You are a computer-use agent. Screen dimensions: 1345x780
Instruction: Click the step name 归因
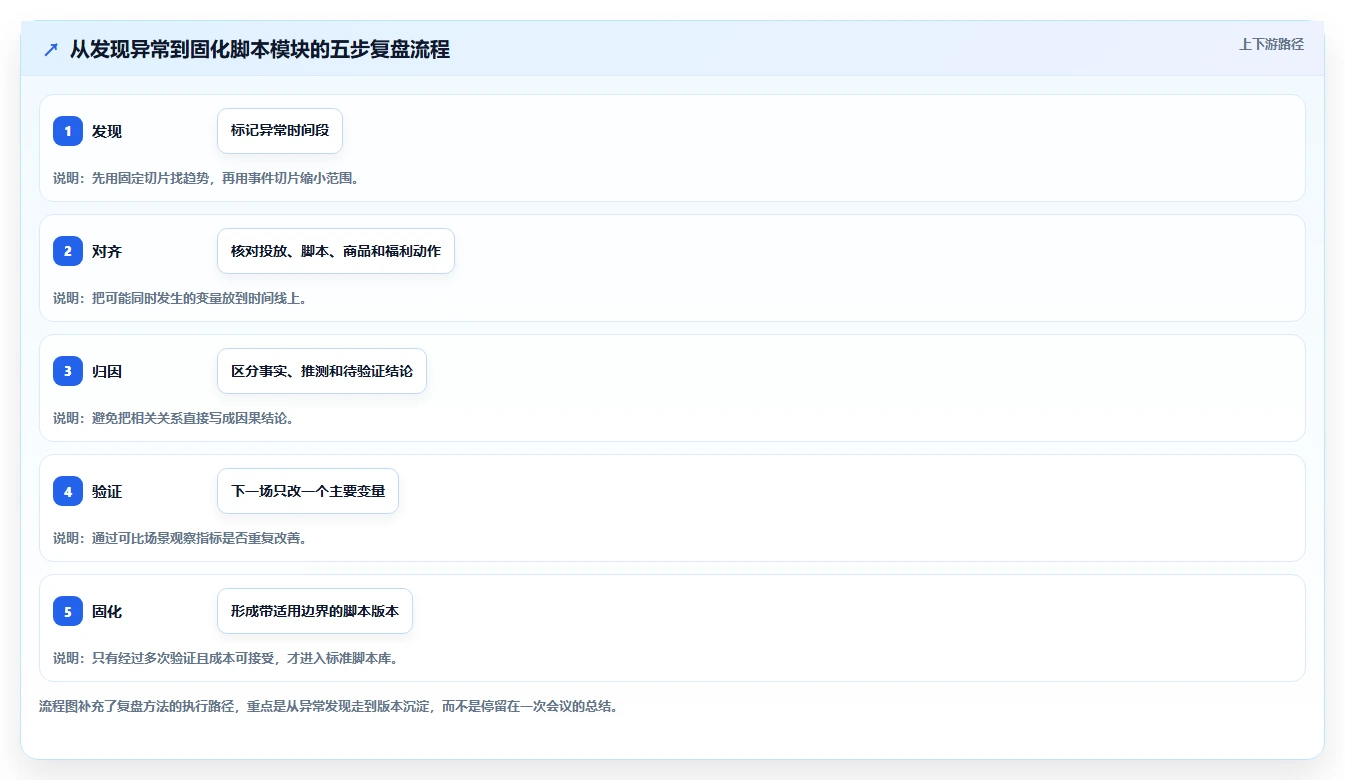pyautogui.click(x=107, y=371)
